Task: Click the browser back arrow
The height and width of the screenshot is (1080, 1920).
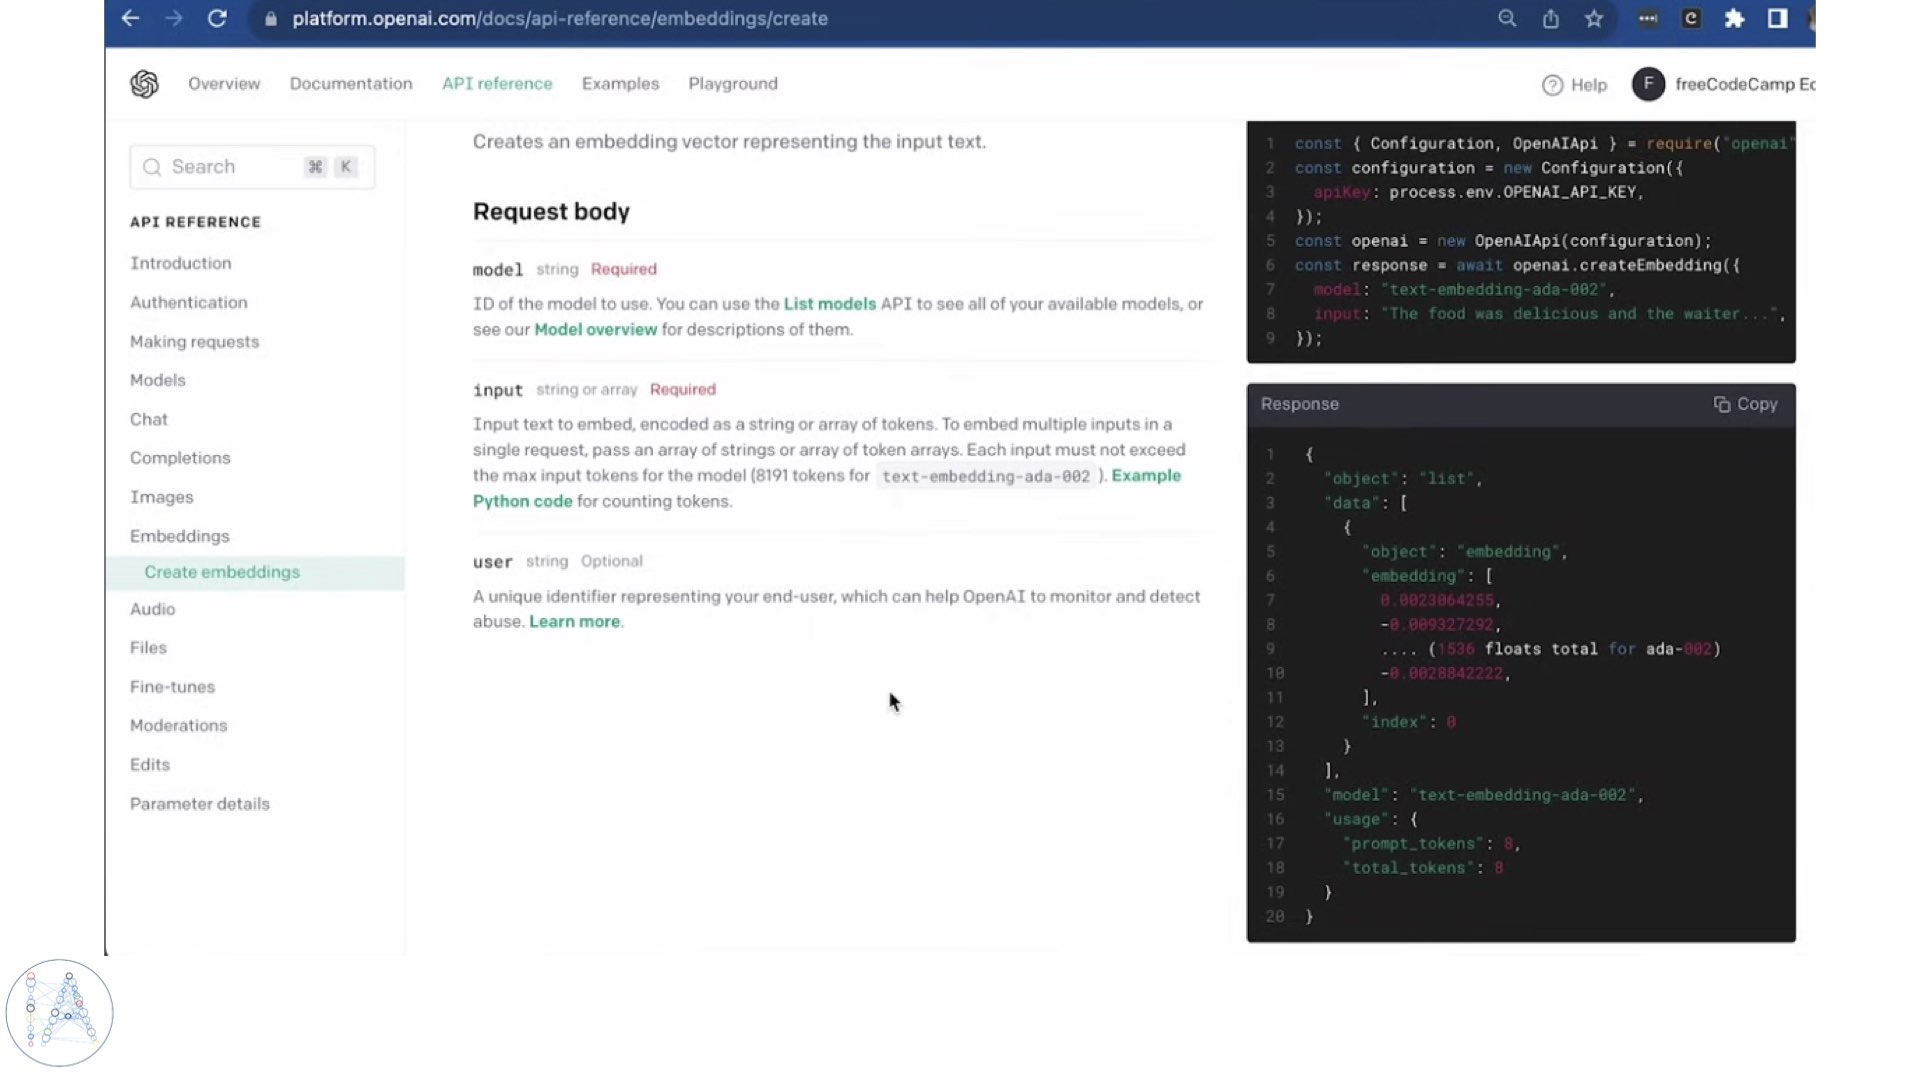Action: (x=130, y=18)
